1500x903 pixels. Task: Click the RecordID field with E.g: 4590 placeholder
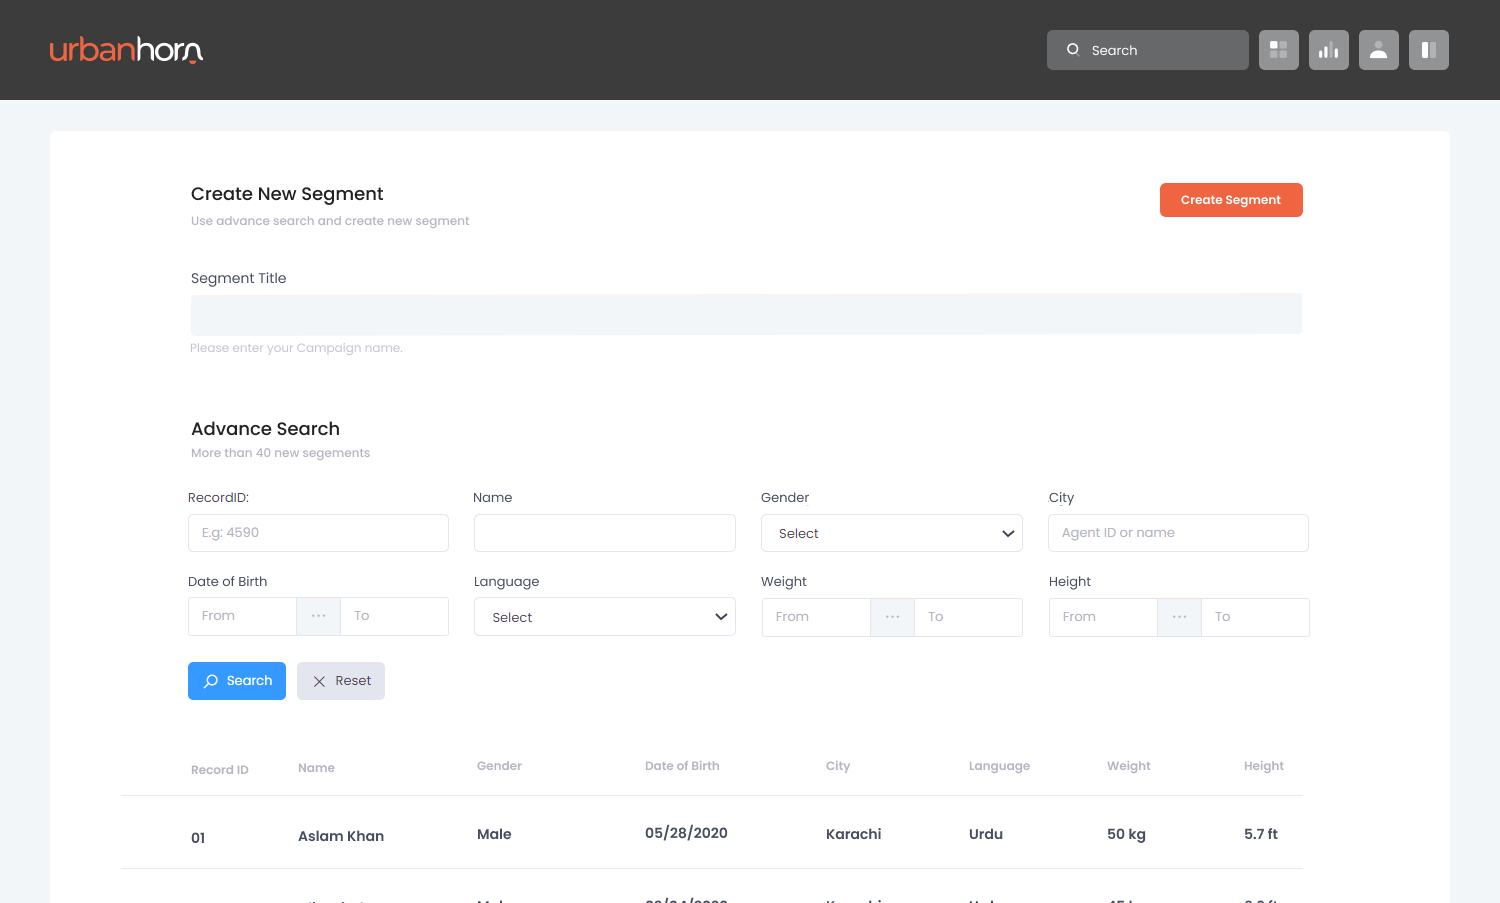click(x=318, y=532)
